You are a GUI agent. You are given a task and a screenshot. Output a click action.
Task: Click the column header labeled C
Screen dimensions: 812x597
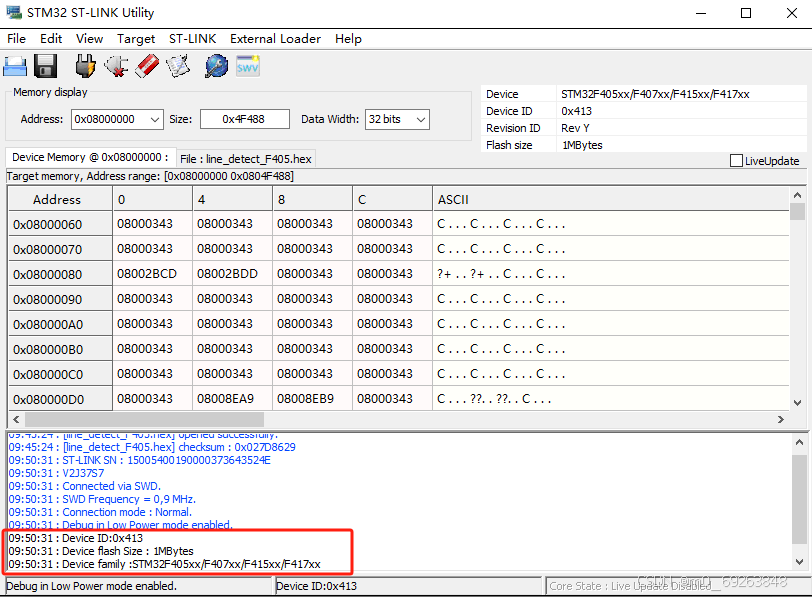click(392, 199)
